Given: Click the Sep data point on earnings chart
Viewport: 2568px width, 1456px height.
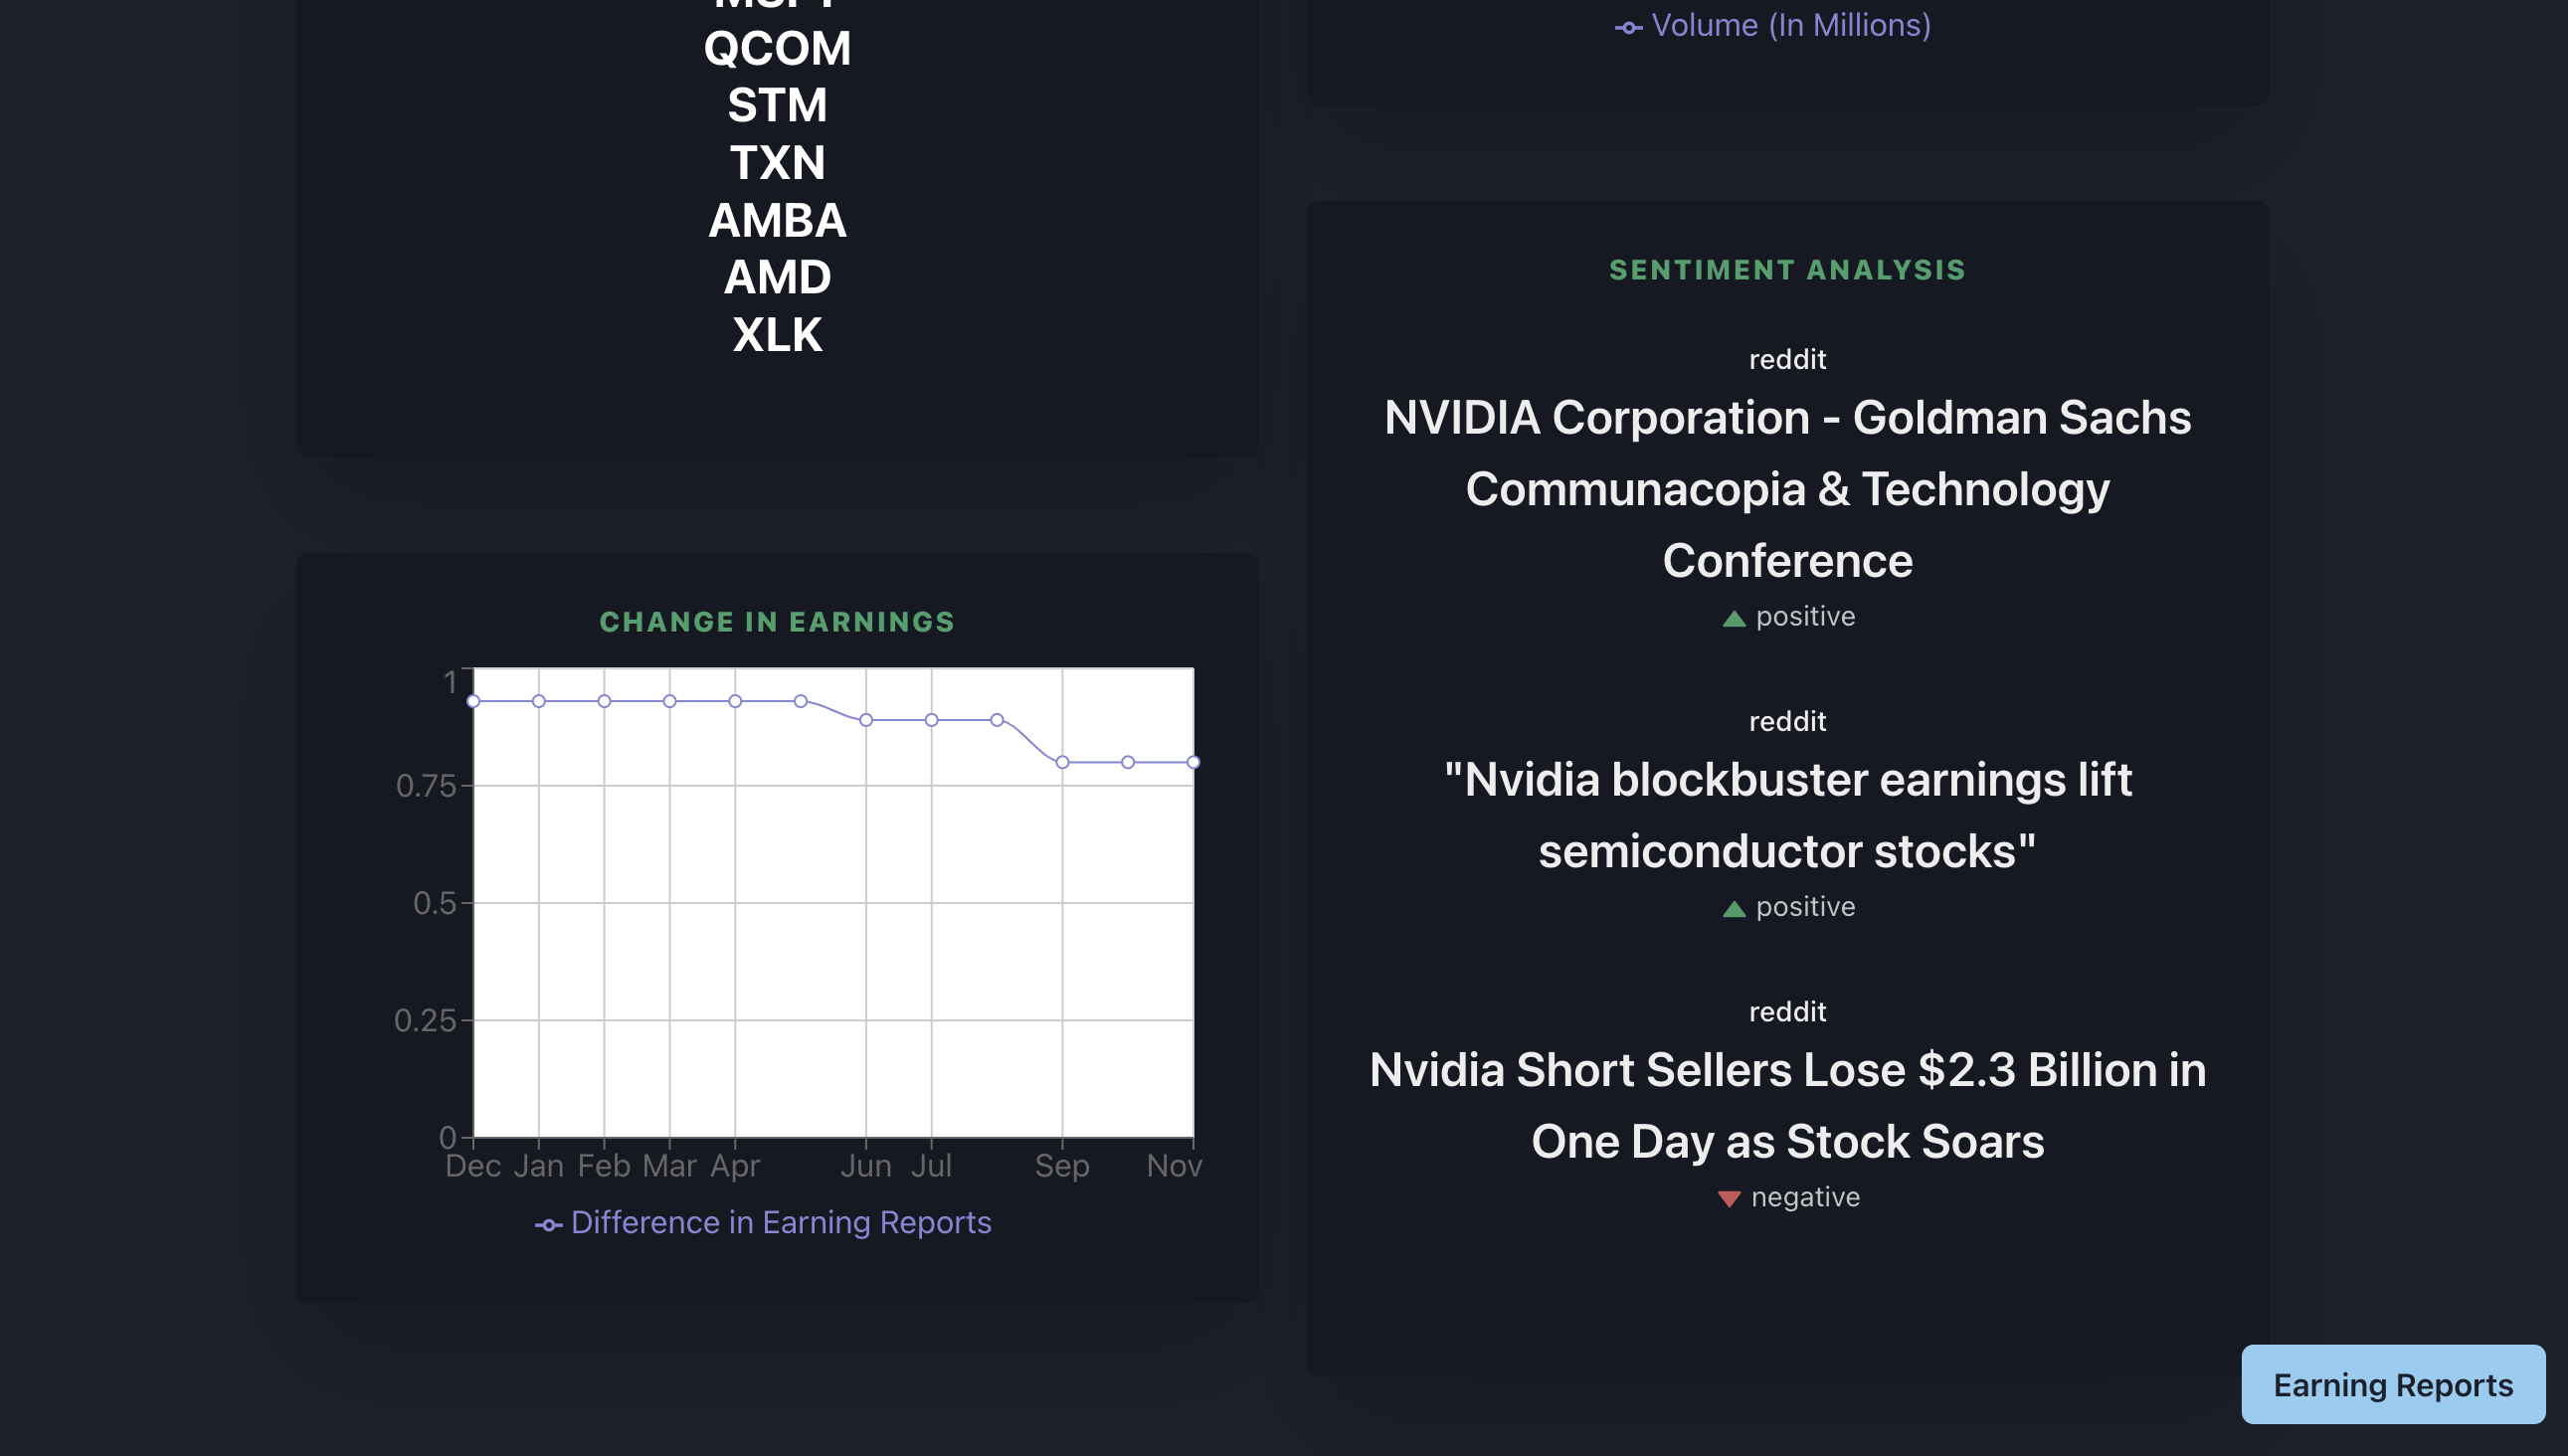Looking at the screenshot, I should click(x=1062, y=762).
